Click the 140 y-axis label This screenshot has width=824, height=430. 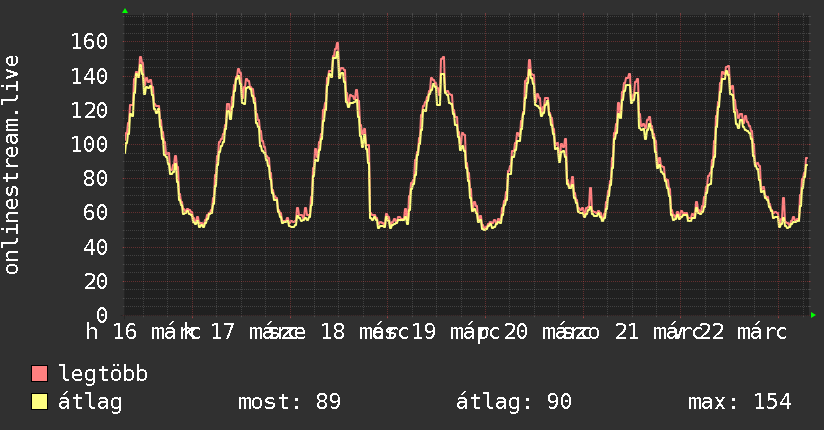click(x=89, y=76)
